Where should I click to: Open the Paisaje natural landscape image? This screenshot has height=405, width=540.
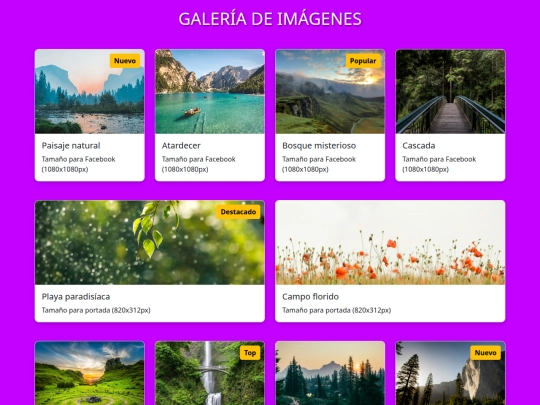coord(90,92)
